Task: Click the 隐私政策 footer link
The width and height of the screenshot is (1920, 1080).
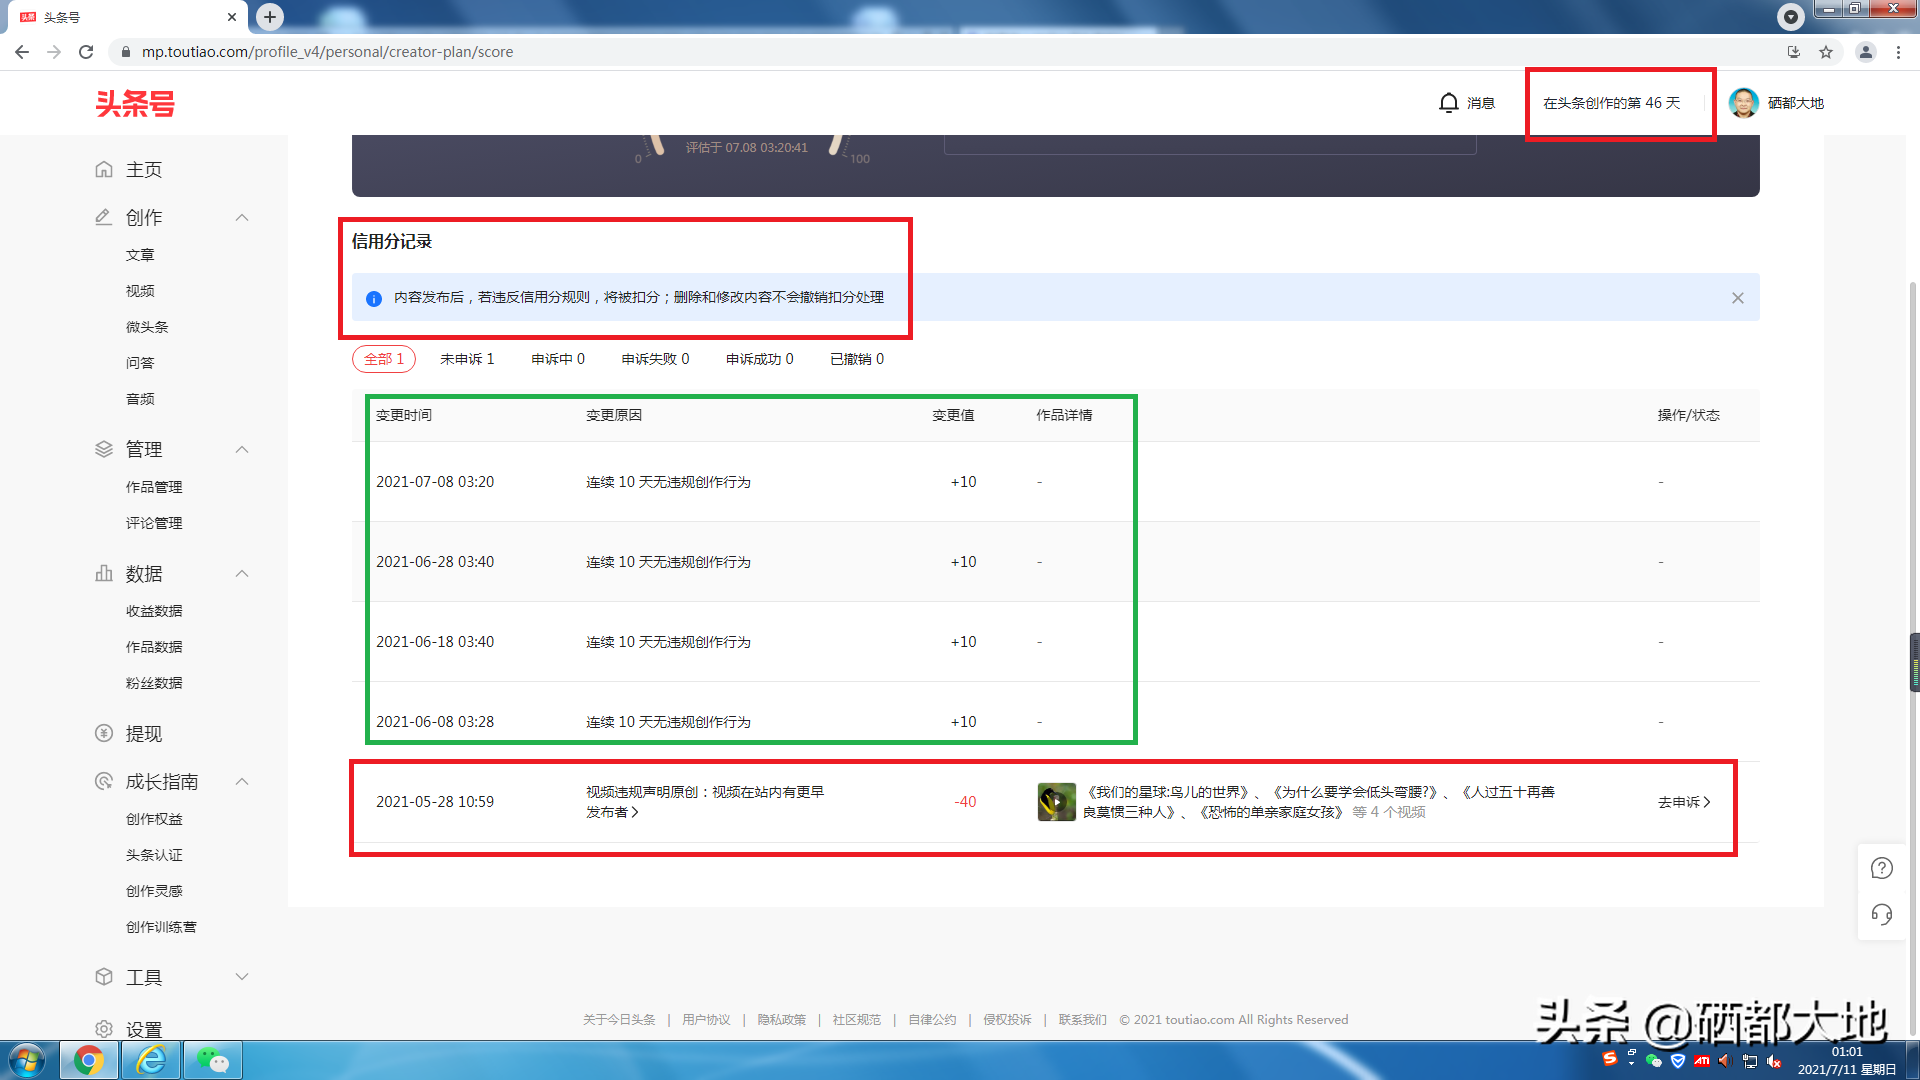Action: [x=781, y=1020]
